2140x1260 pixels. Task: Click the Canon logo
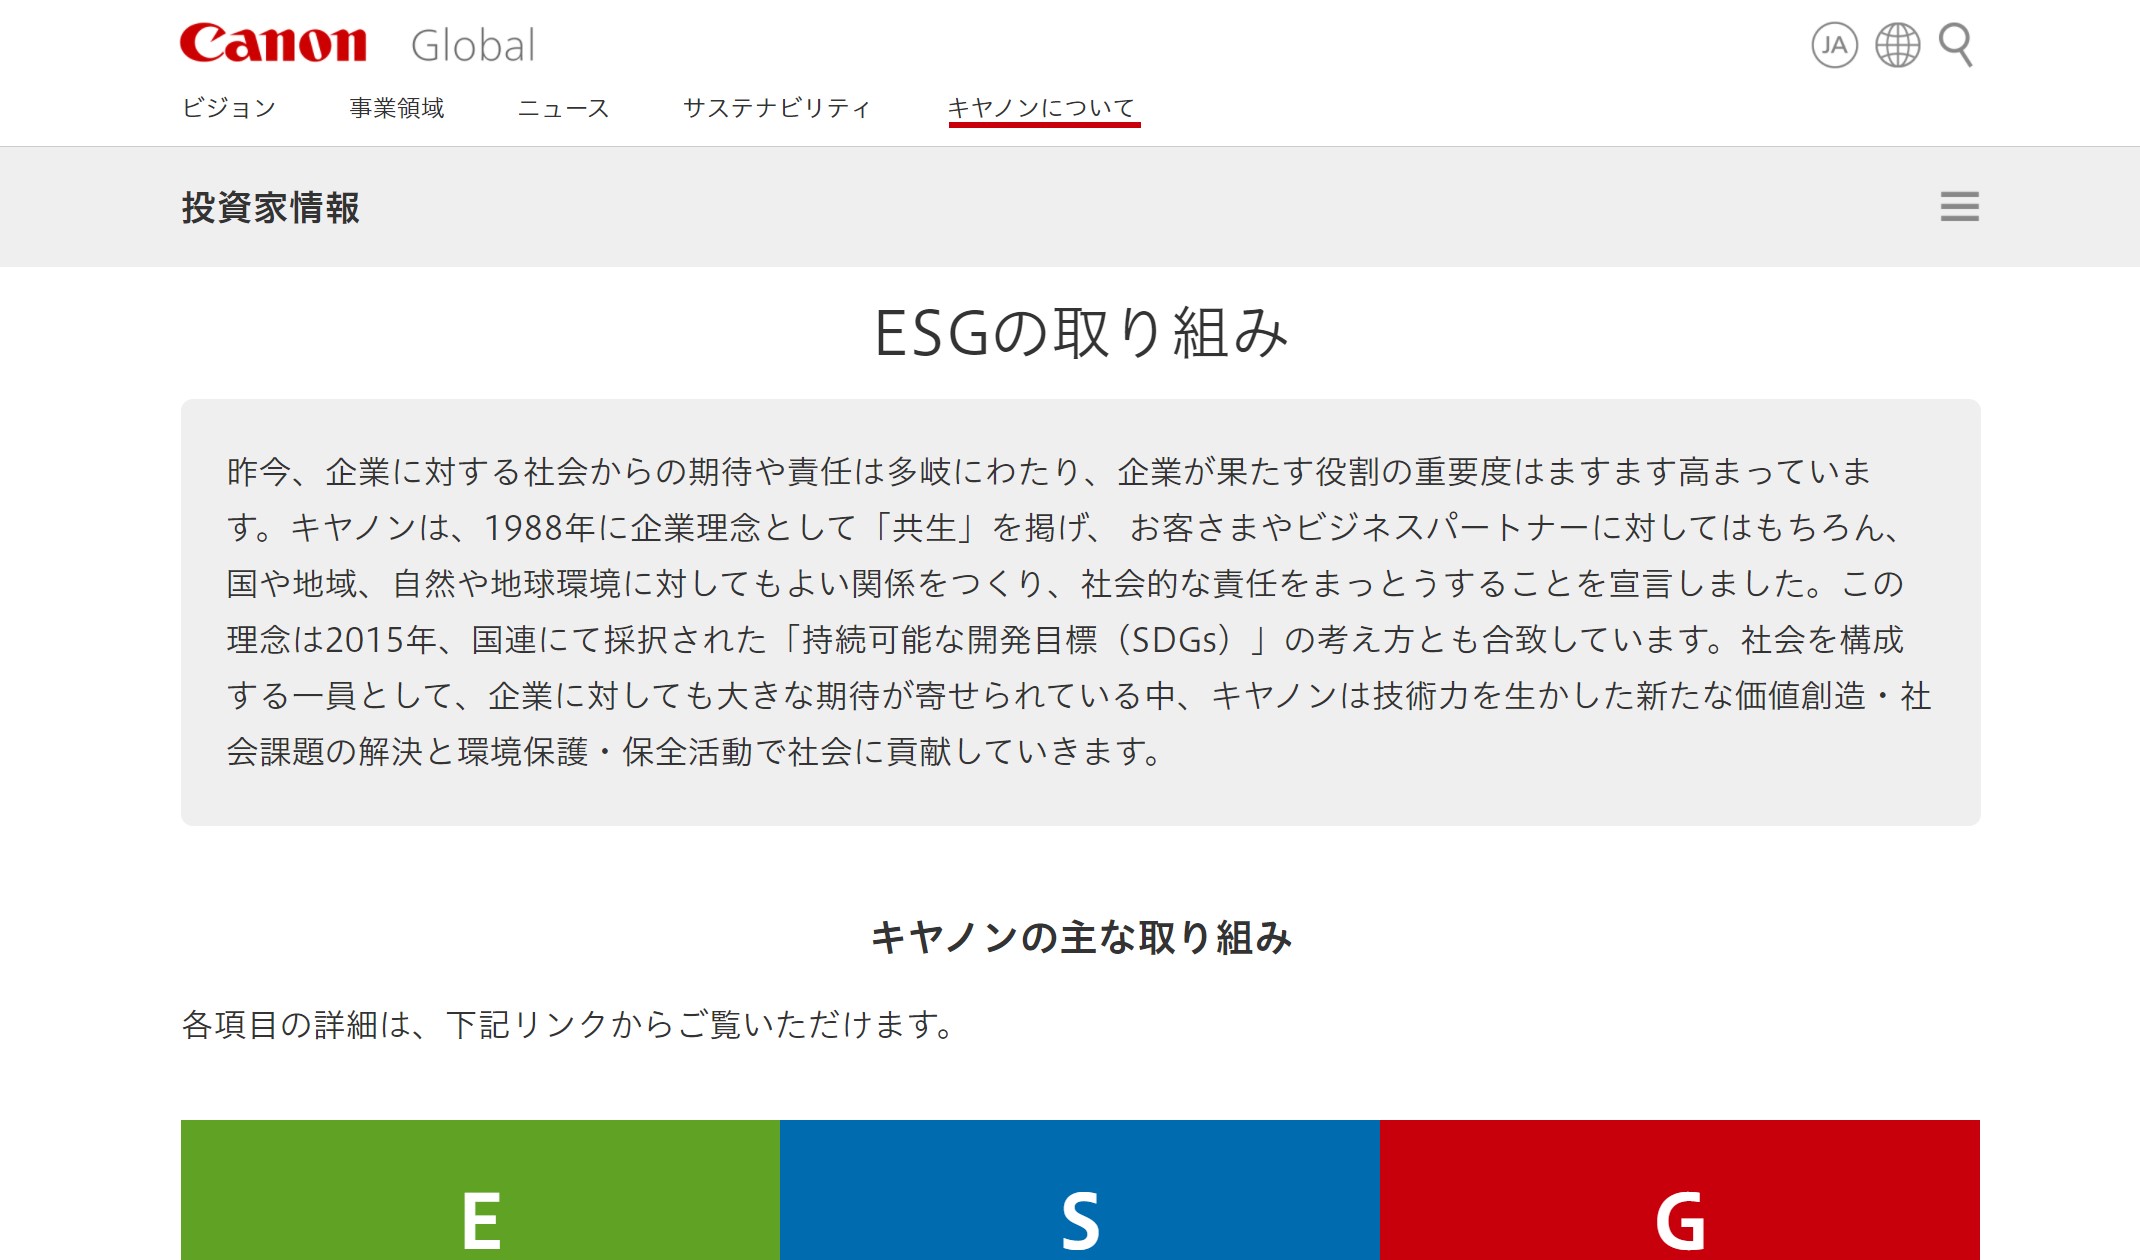coord(273,44)
